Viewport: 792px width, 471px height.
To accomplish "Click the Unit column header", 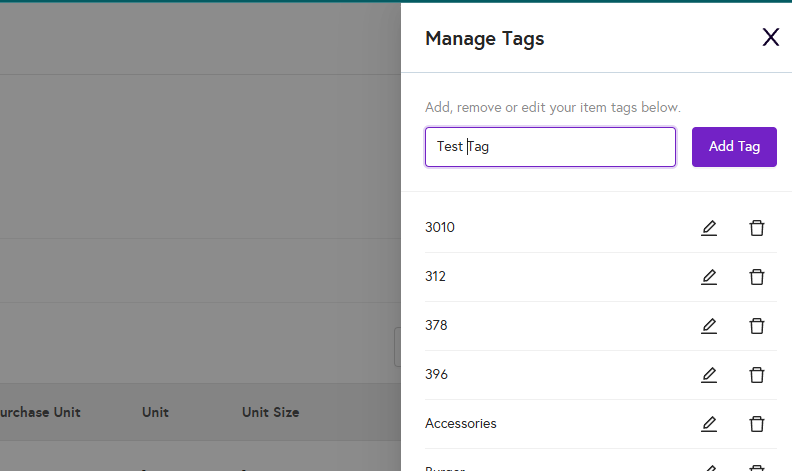I will pos(155,412).
